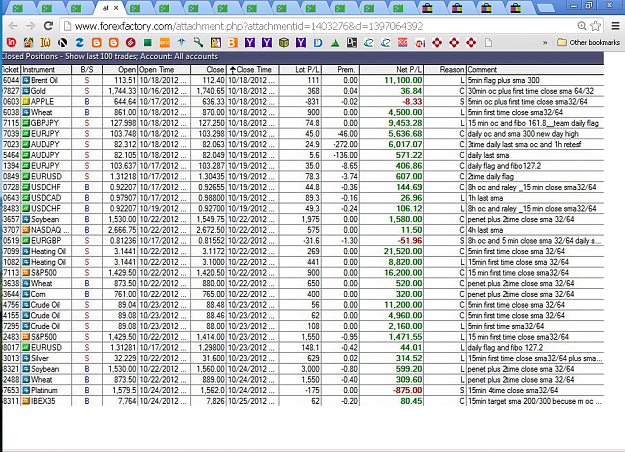Select Net P/L value 21,520.00
The height and width of the screenshot is (452, 625).
pyautogui.click(x=403, y=252)
